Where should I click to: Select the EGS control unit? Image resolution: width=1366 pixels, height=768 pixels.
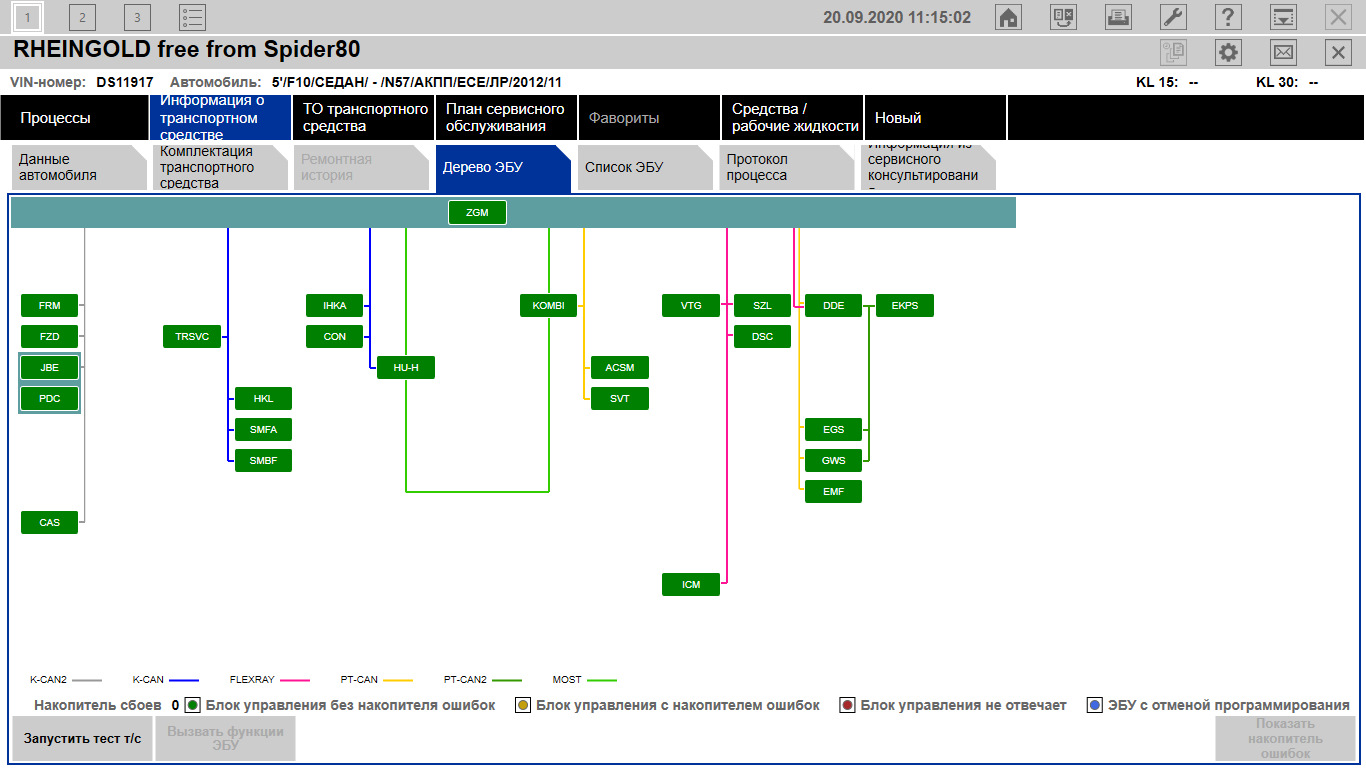[833, 430]
